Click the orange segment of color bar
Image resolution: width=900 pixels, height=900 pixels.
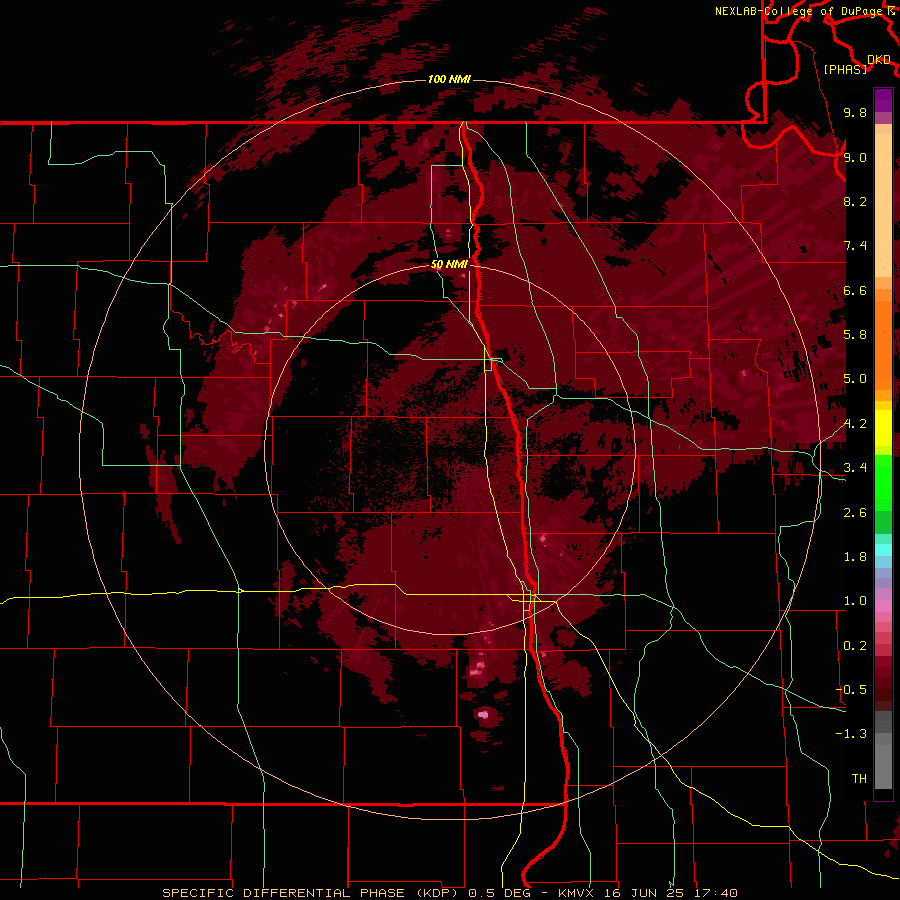pyautogui.click(x=883, y=344)
